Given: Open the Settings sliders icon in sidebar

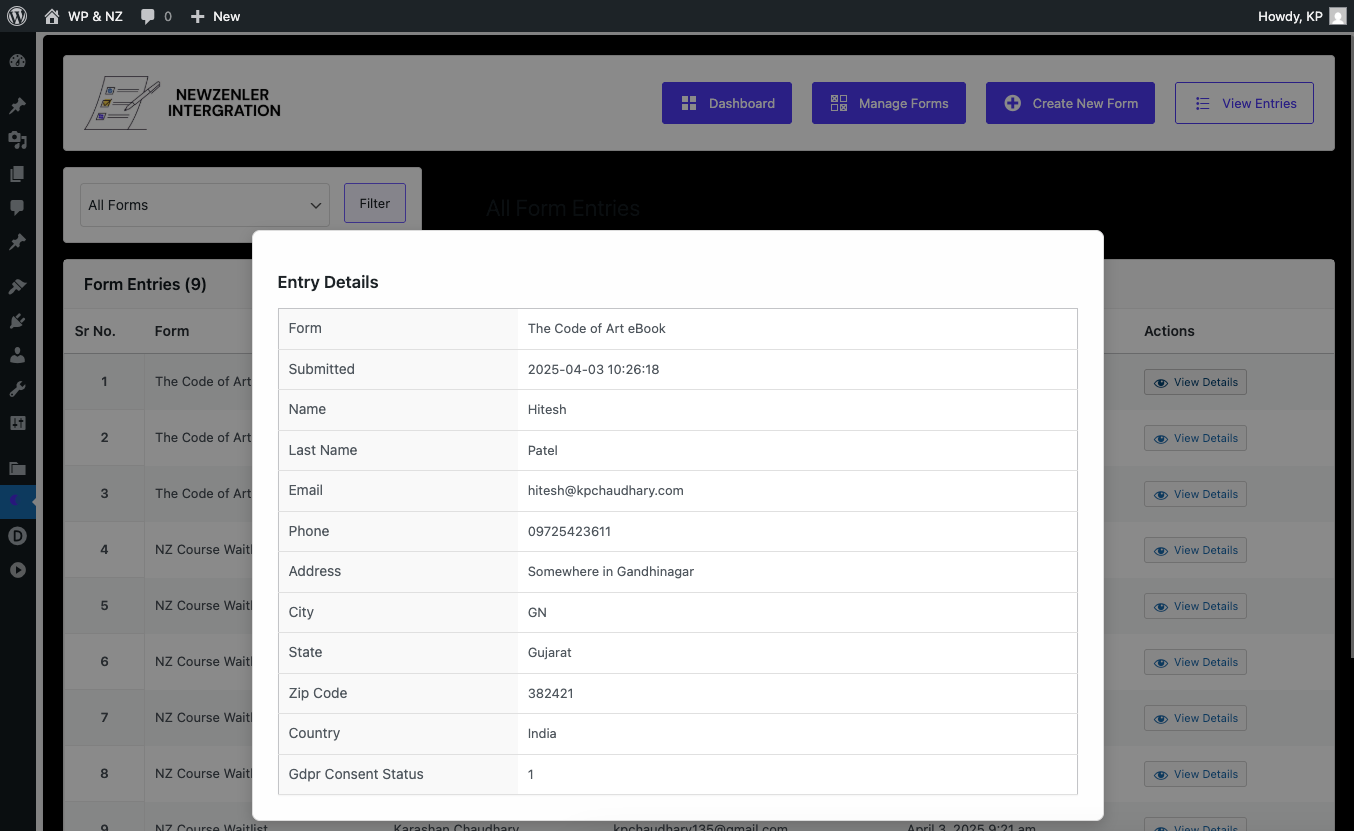Looking at the screenshot, I should (17, 423).
